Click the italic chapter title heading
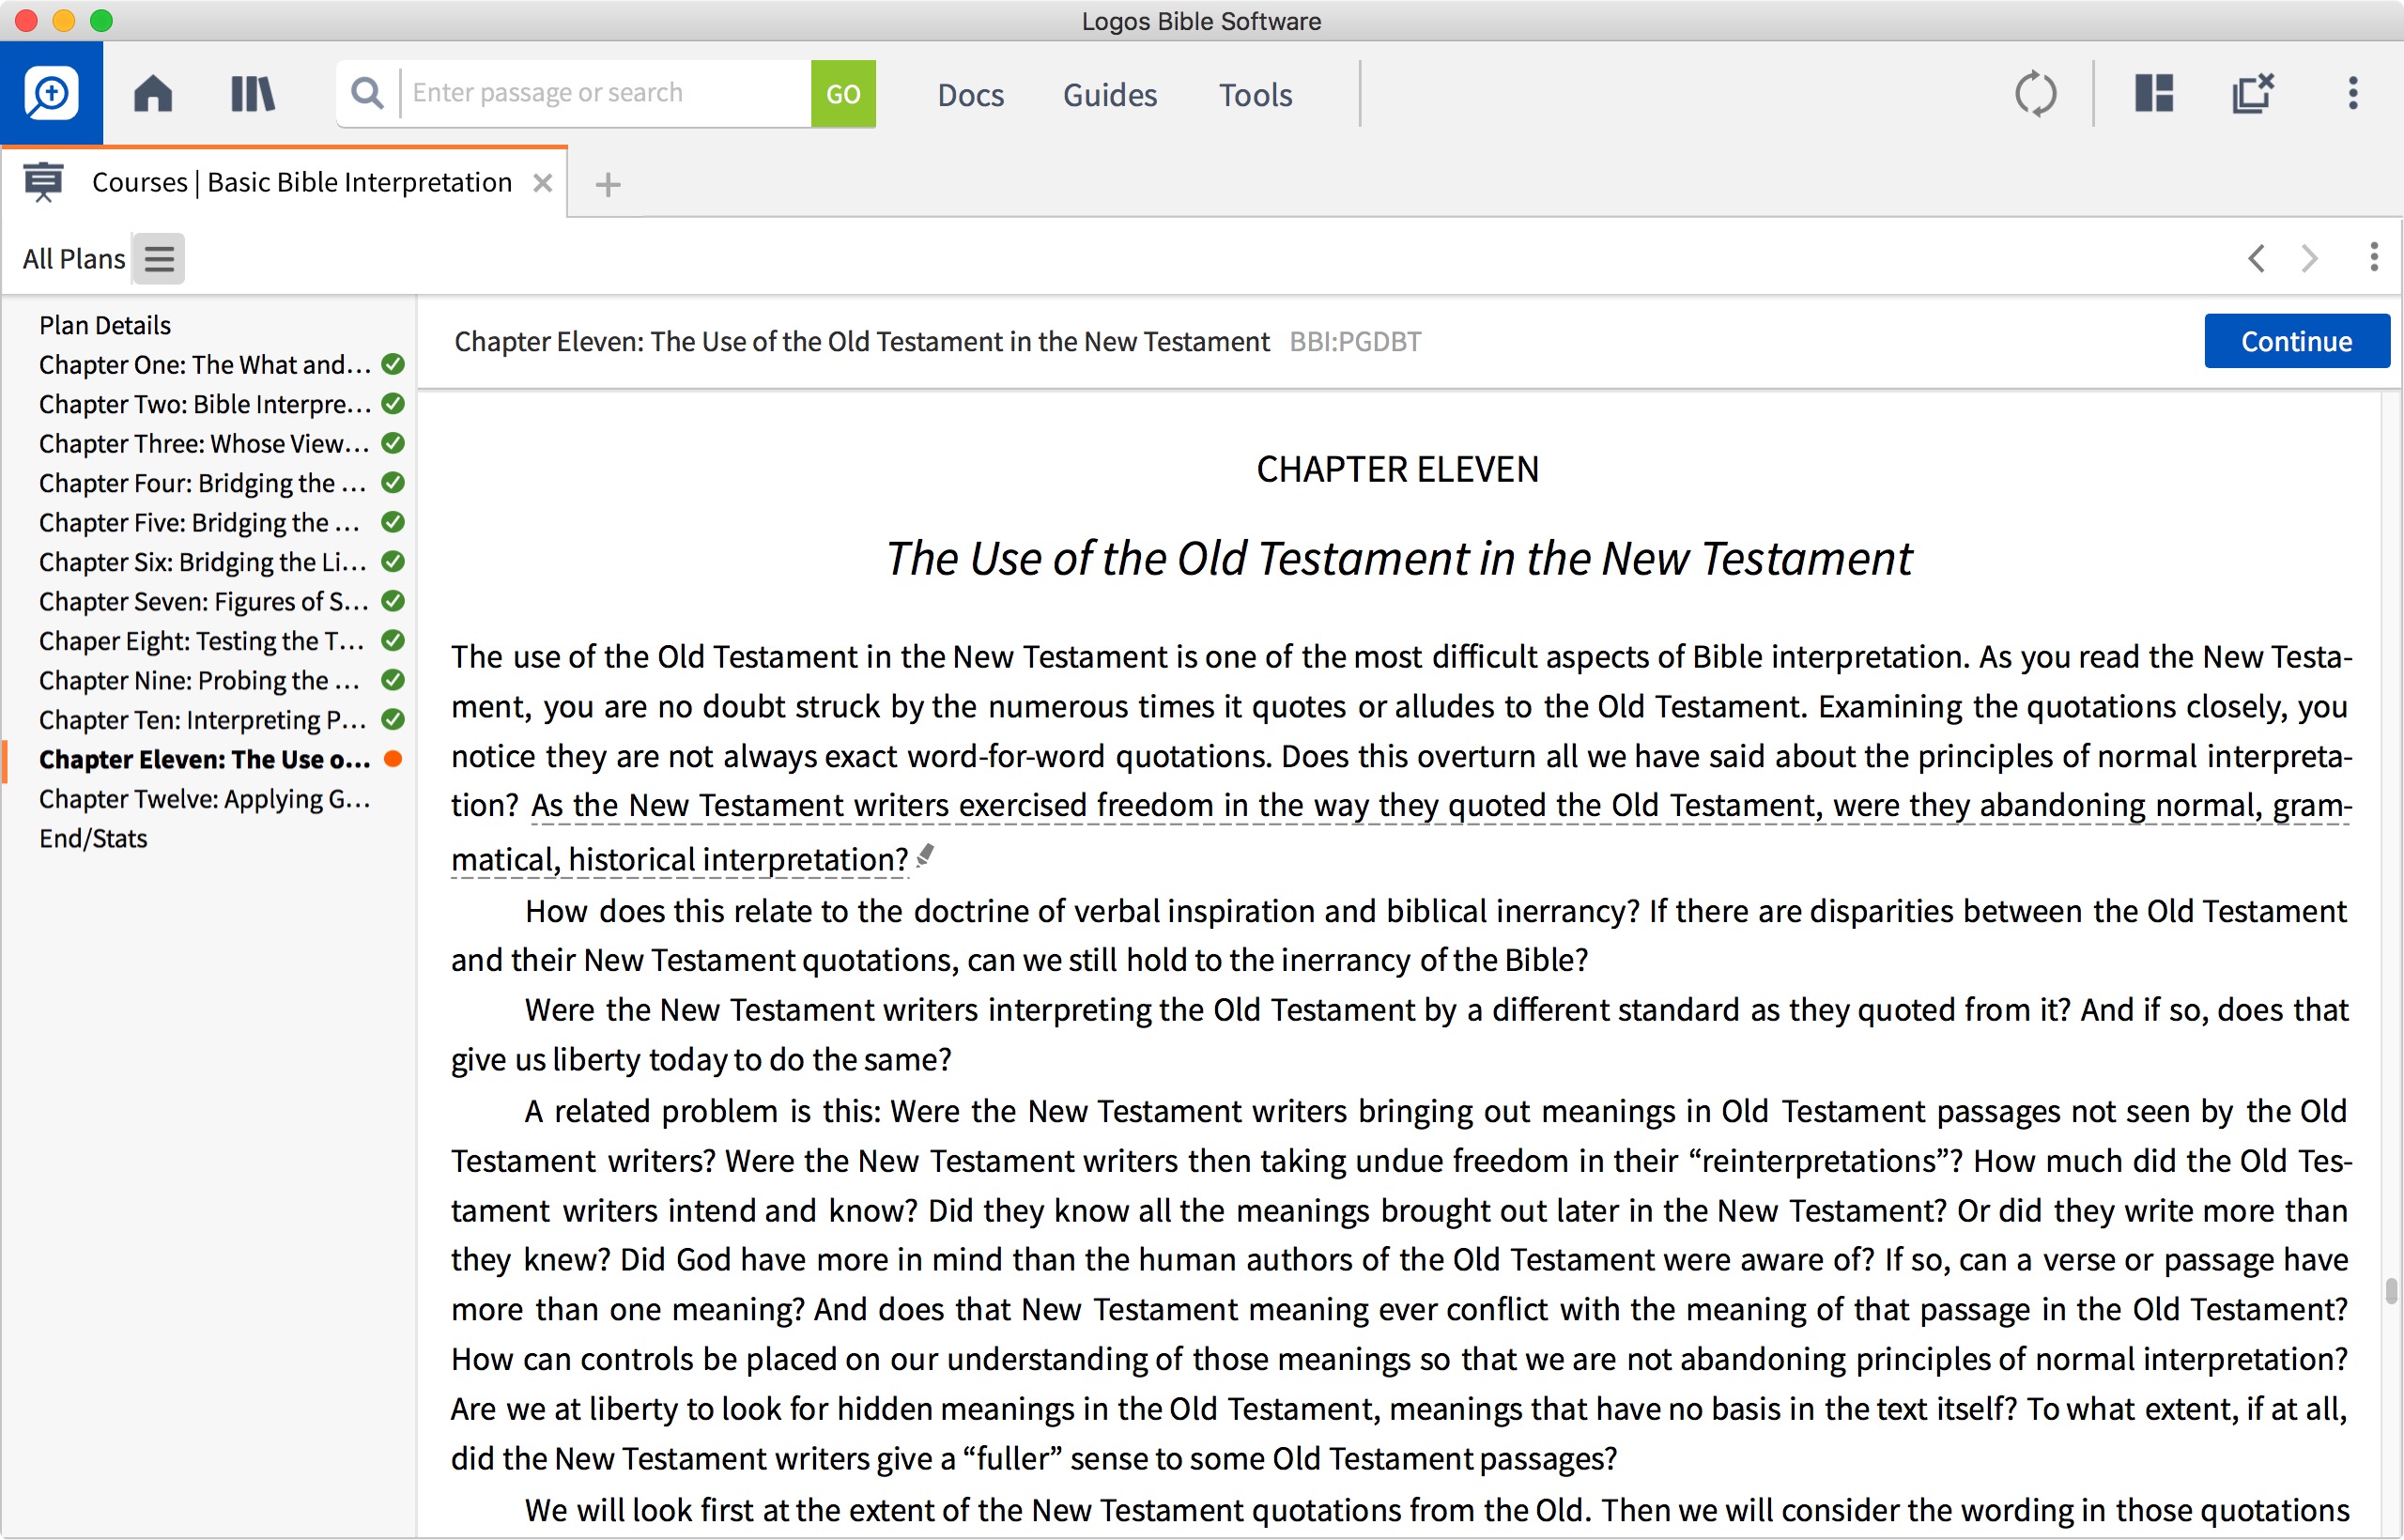The image size is (2404, 1540). click(x=1399, y=559)
